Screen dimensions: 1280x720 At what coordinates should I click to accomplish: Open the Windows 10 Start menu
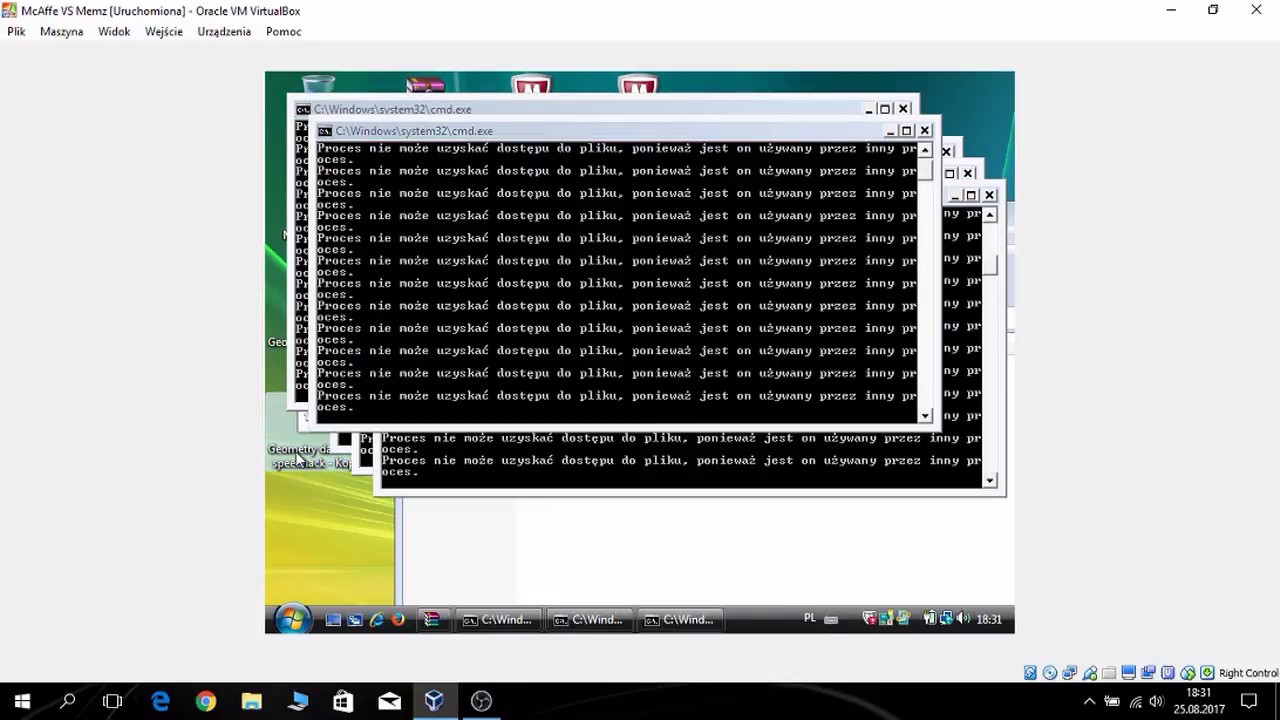click(x=22, y=701)
